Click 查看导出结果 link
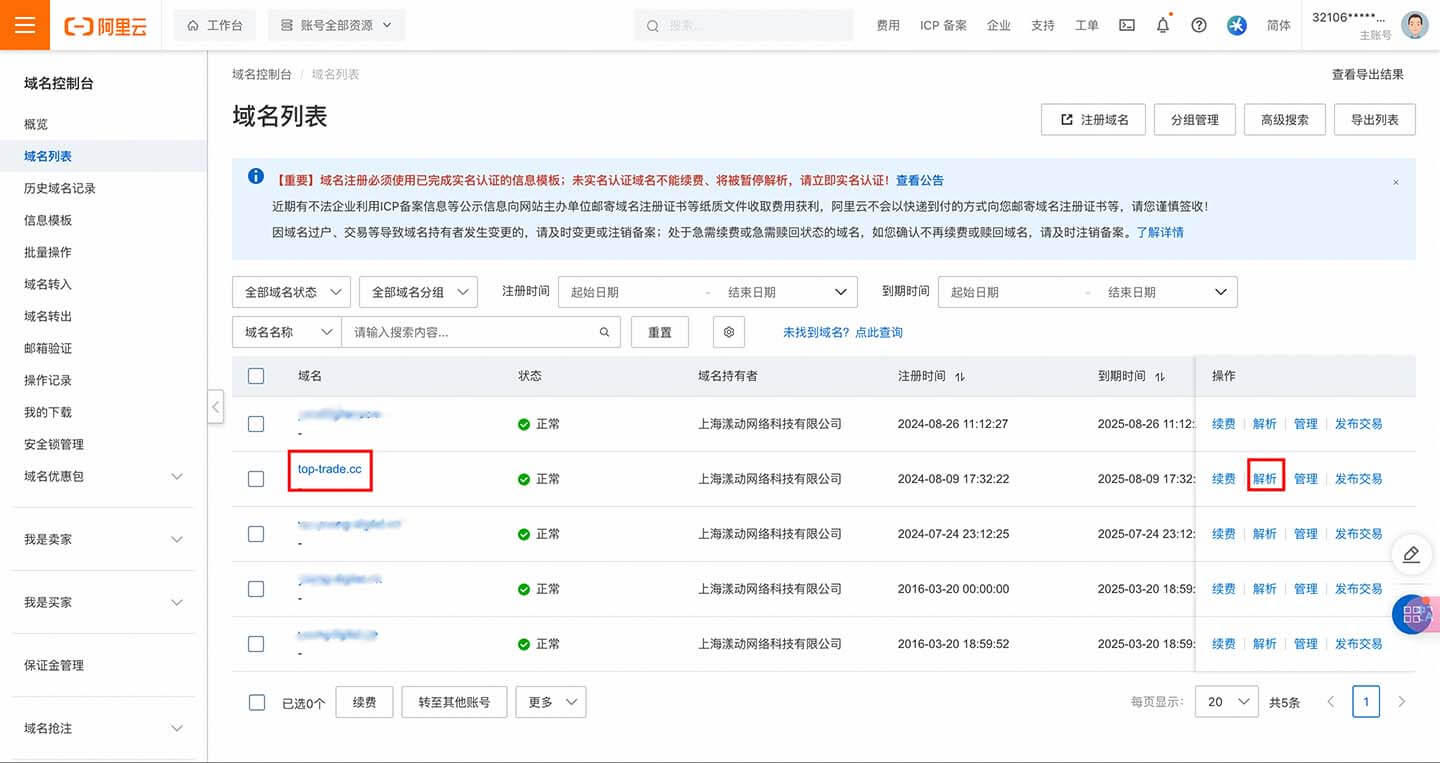The height and width of the screenshot is (763, 1440). point(1368,74)
